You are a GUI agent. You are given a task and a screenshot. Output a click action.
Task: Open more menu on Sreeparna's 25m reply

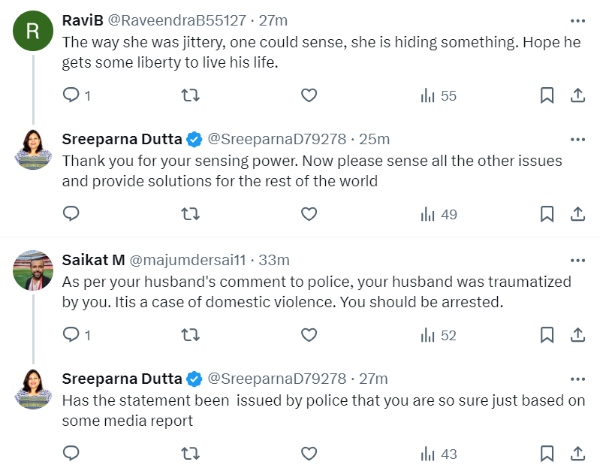coord(577,138)
